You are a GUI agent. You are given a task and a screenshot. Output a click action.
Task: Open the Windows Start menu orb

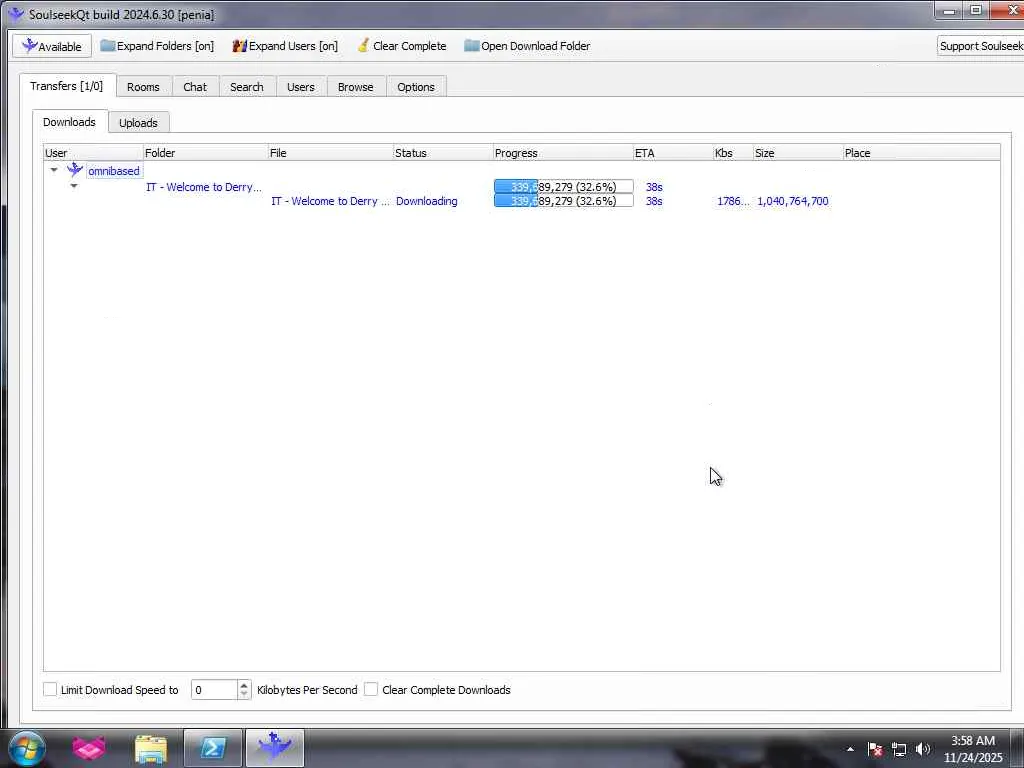[x=27, y=748]
